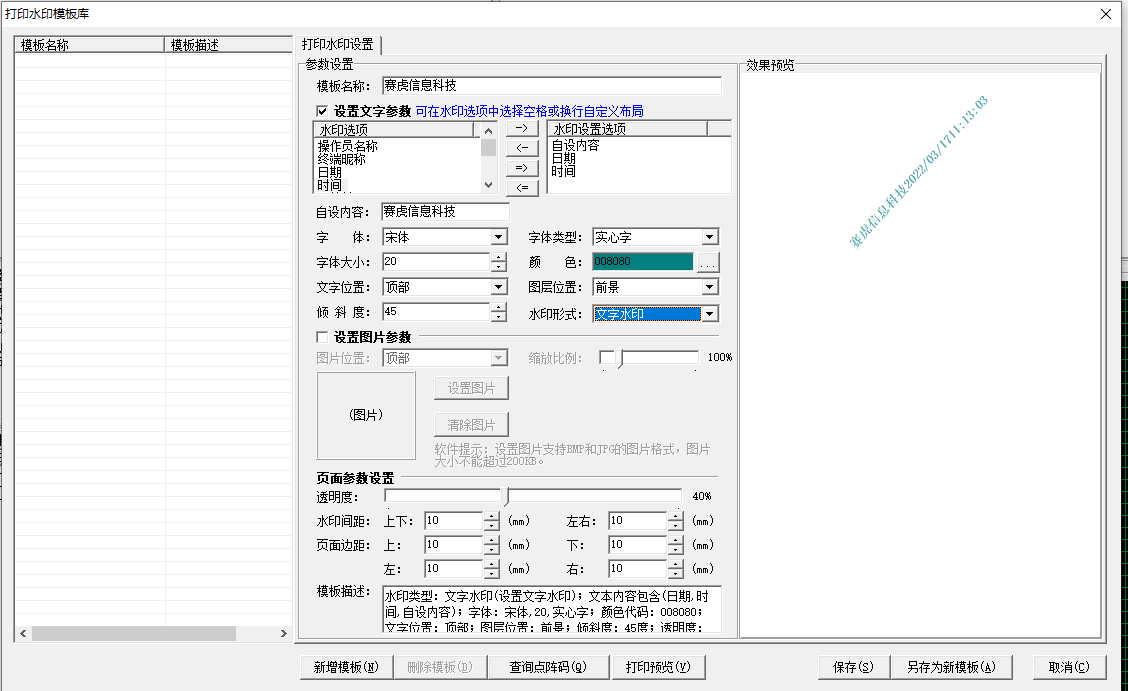Focus the 模板名称 input field

tap(552, 86)
